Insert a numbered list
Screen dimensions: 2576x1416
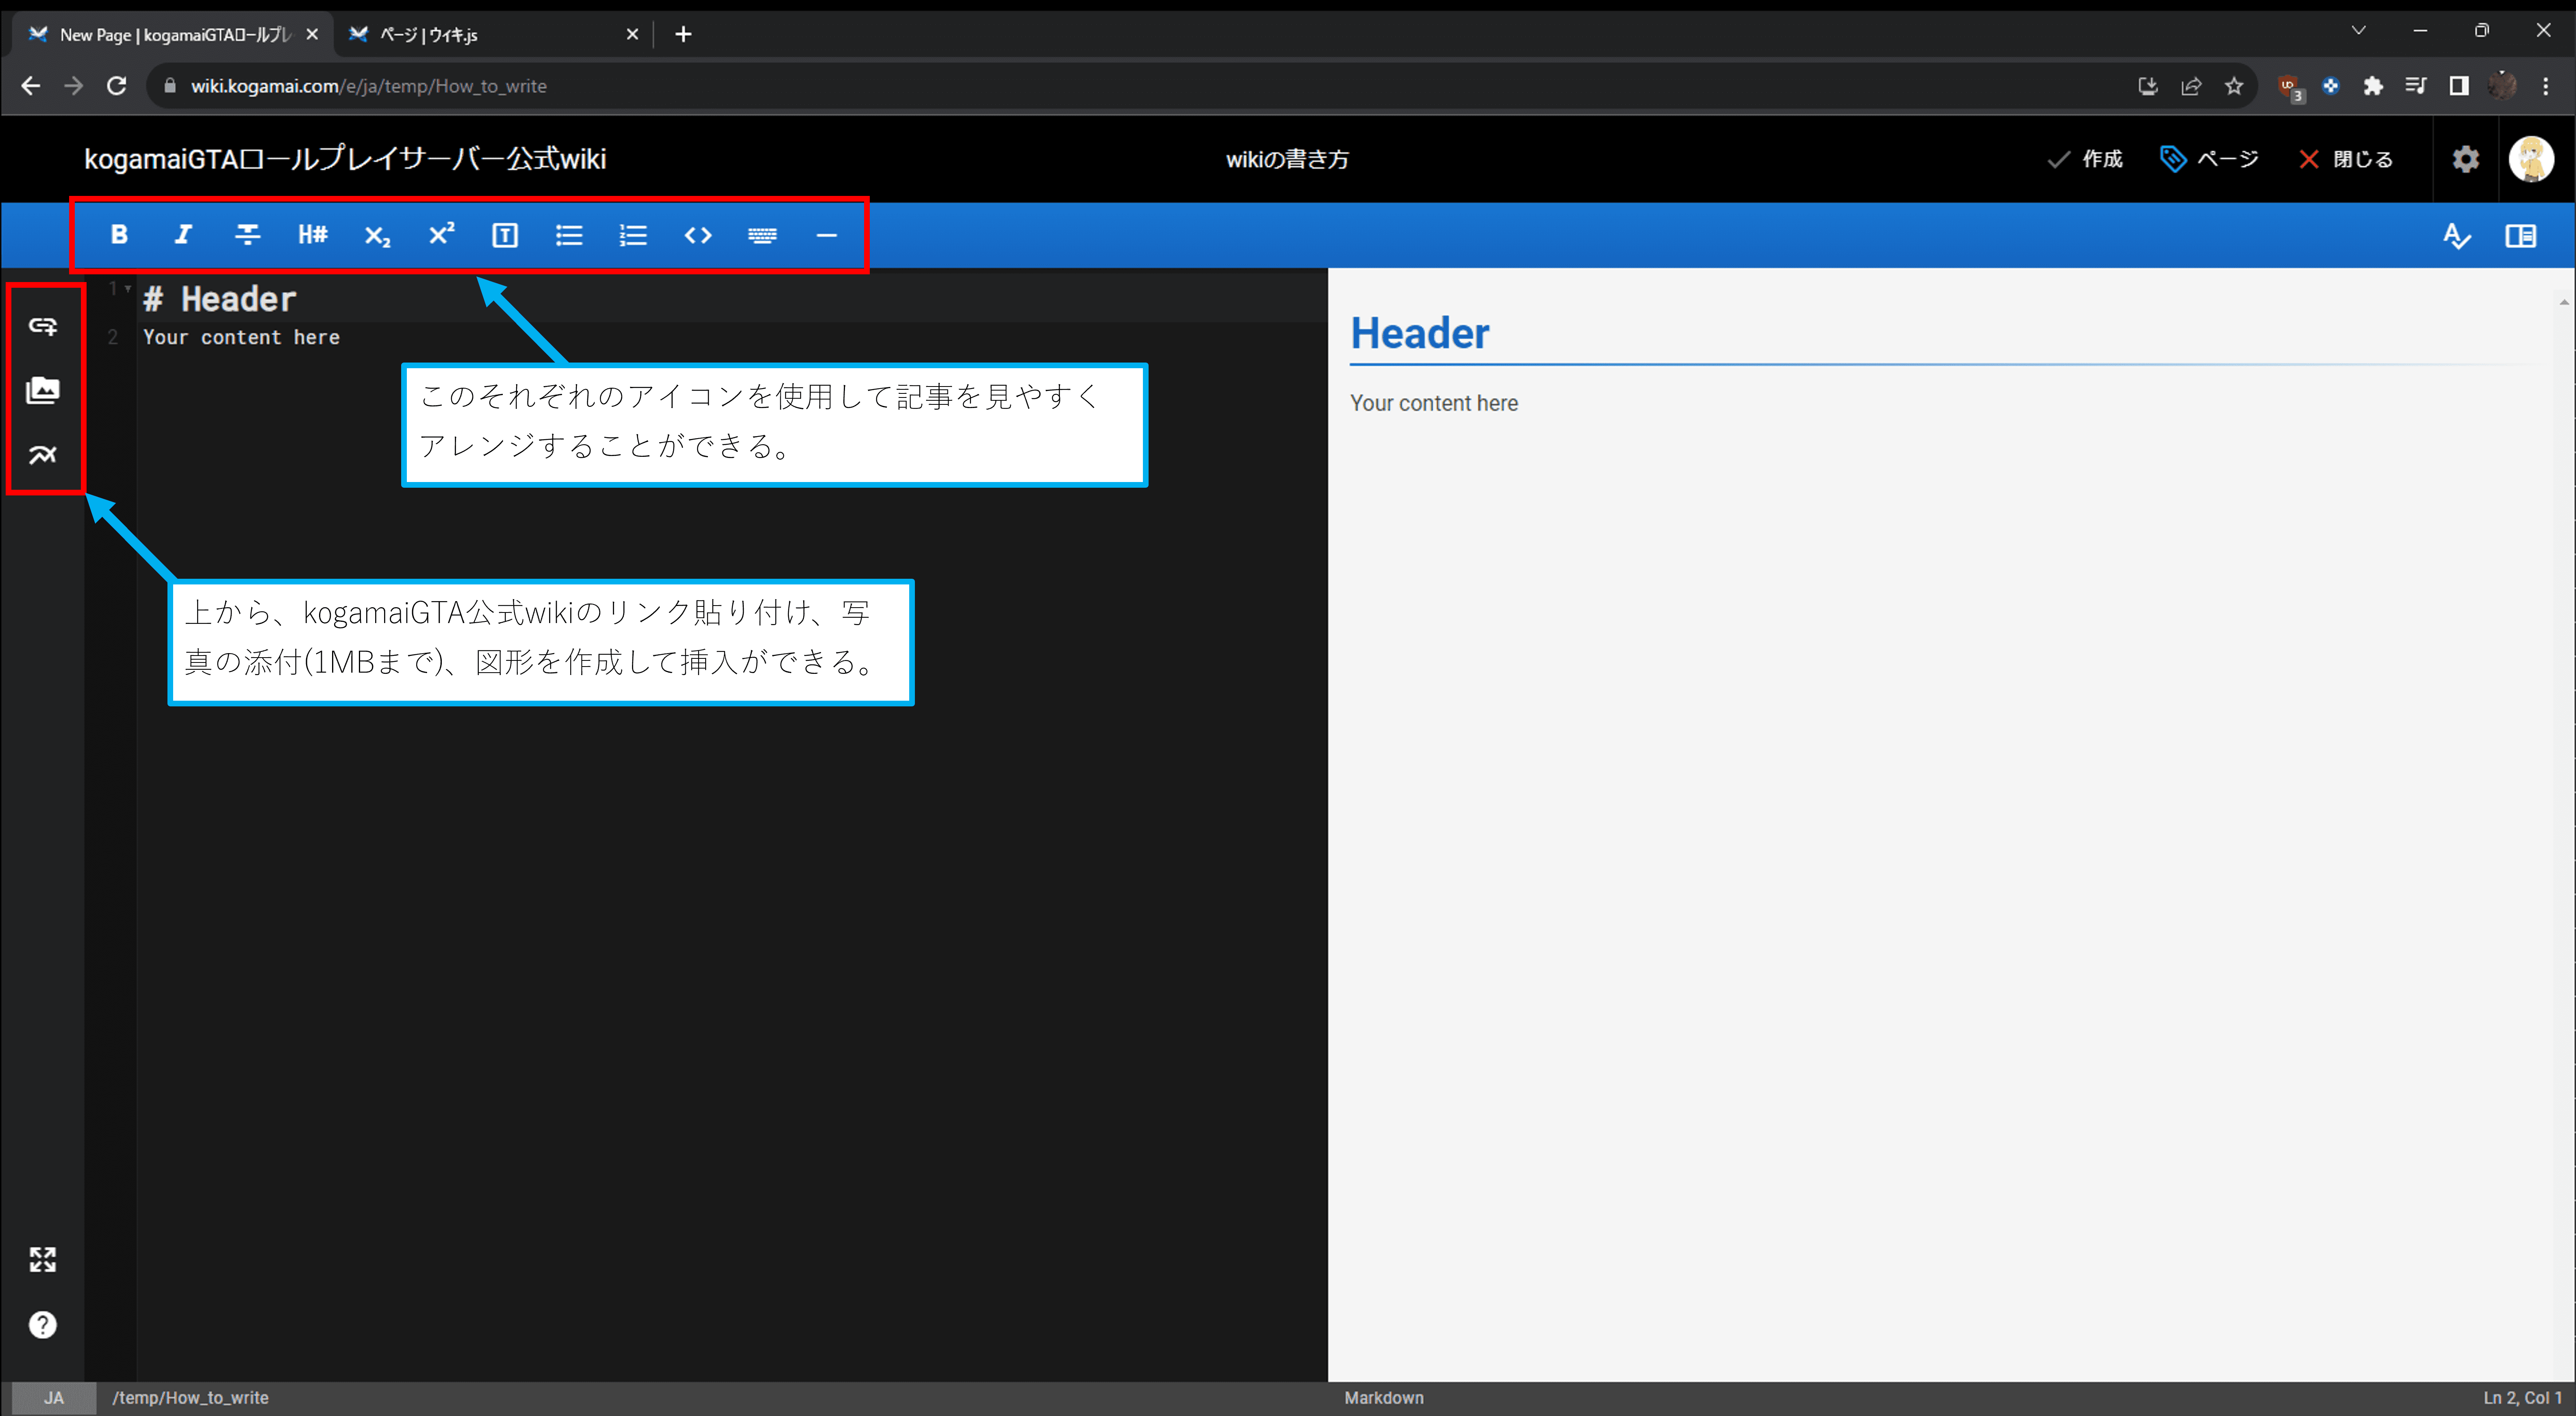633,235
